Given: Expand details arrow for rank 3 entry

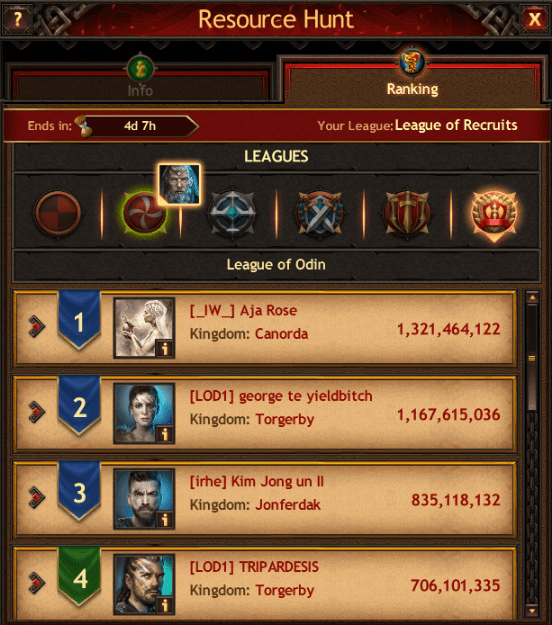Looking at the screenshot, I should pyautogui.click(x=36, y=497).
